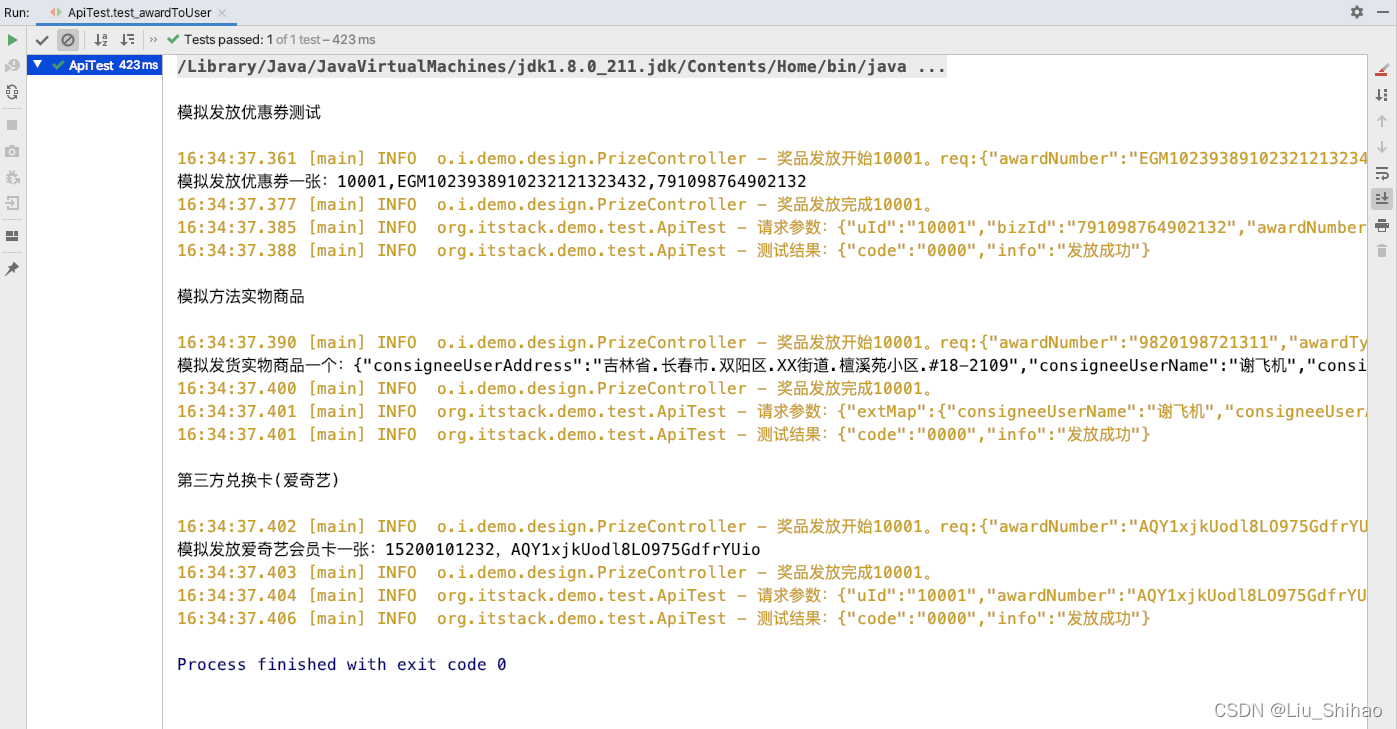
Task: Click Tests passed status text
Action: [x=279, y=40]
